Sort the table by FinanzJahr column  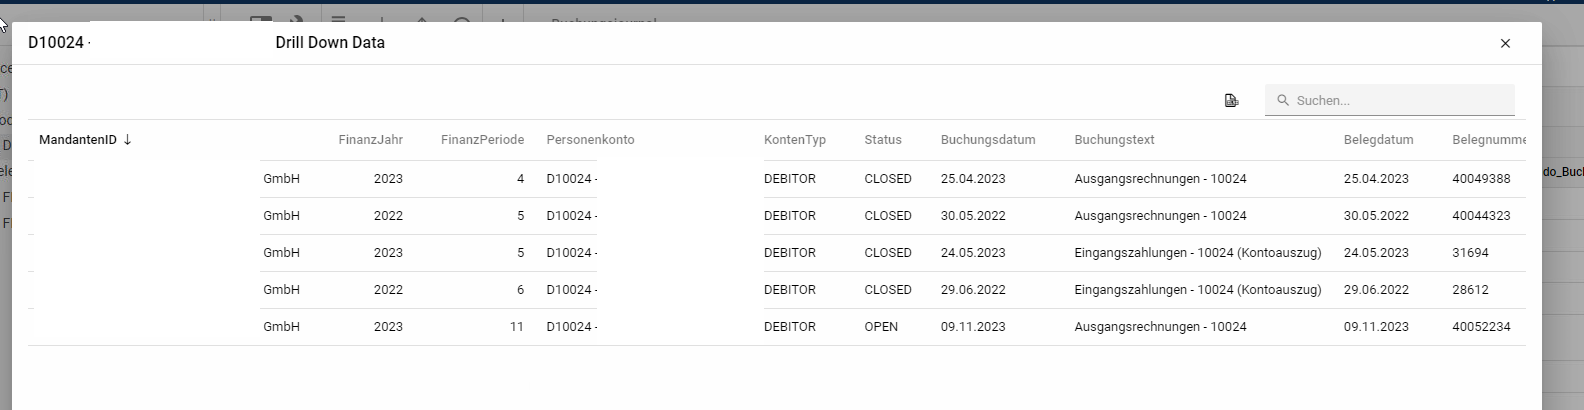(x=370, y=140)
